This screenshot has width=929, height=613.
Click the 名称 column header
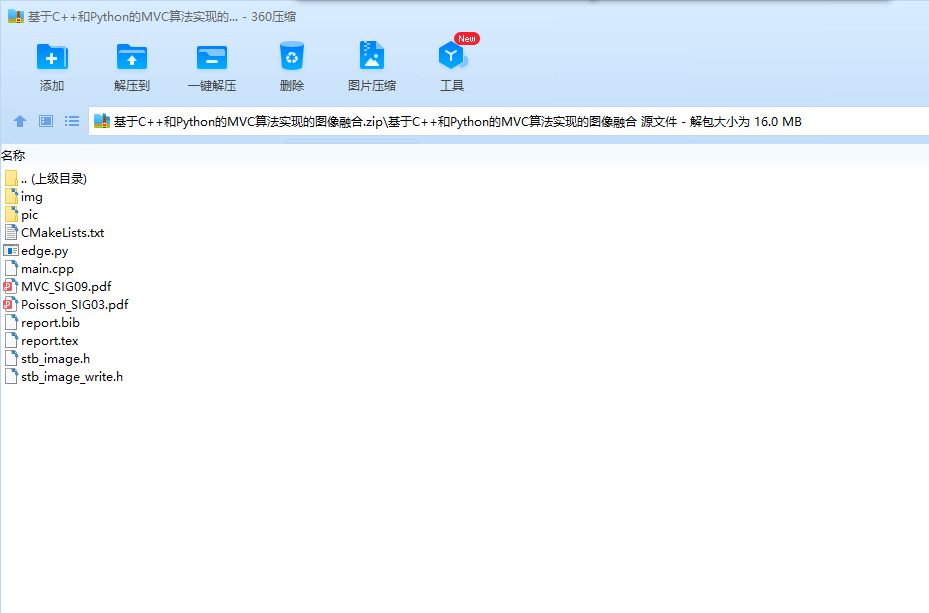click(13, 156)
